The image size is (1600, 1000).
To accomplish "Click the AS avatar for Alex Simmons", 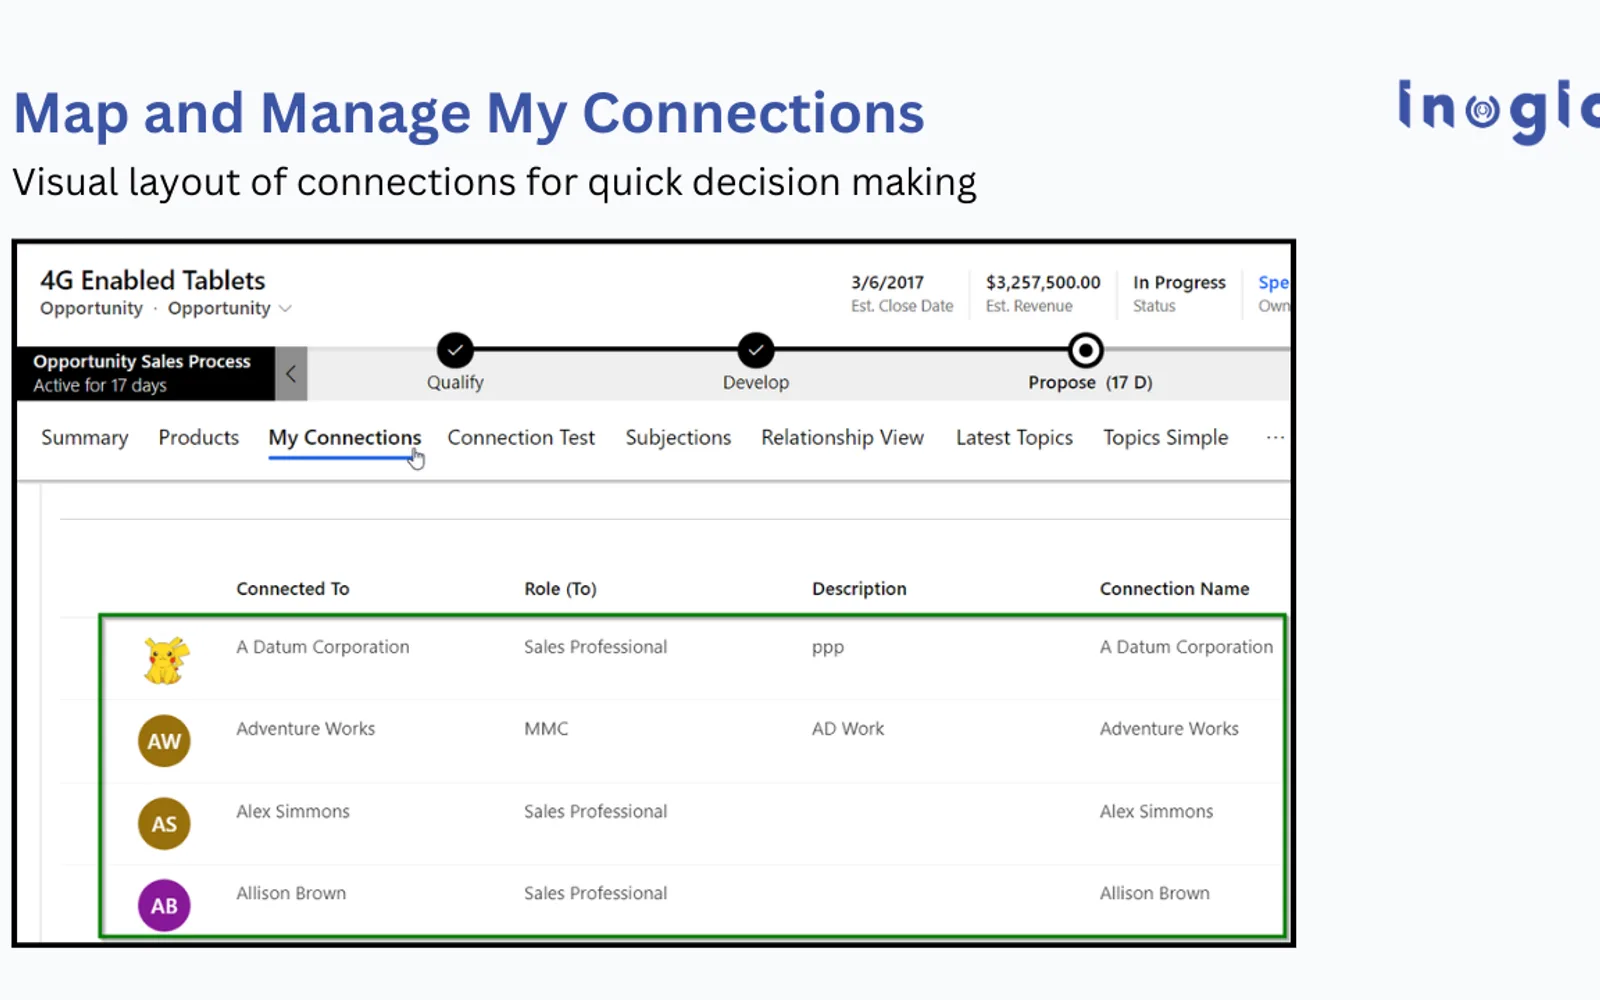I will point(164,823).
